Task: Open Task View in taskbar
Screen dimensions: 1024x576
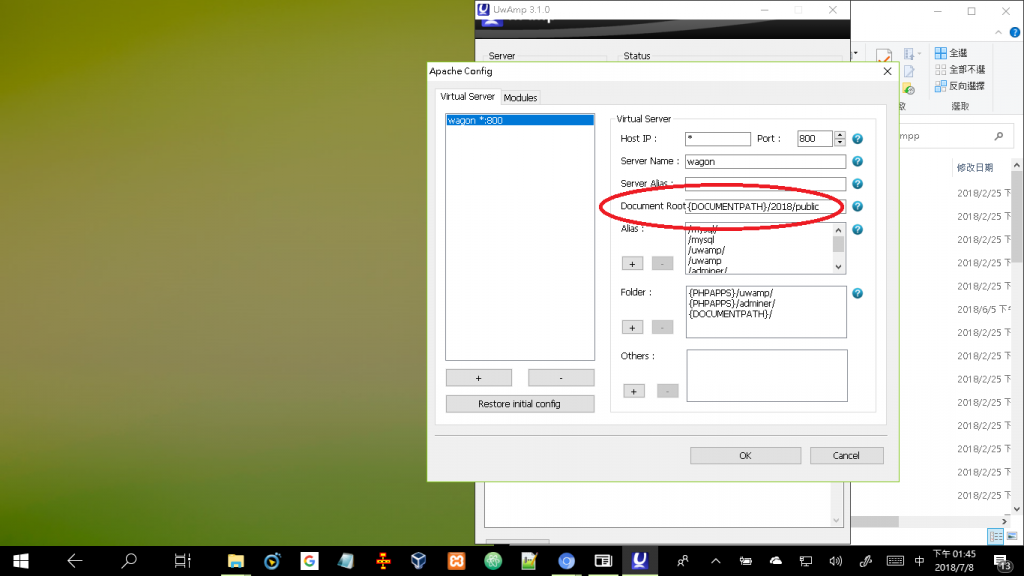Action: pyautogui.click(x=182, y=561)
